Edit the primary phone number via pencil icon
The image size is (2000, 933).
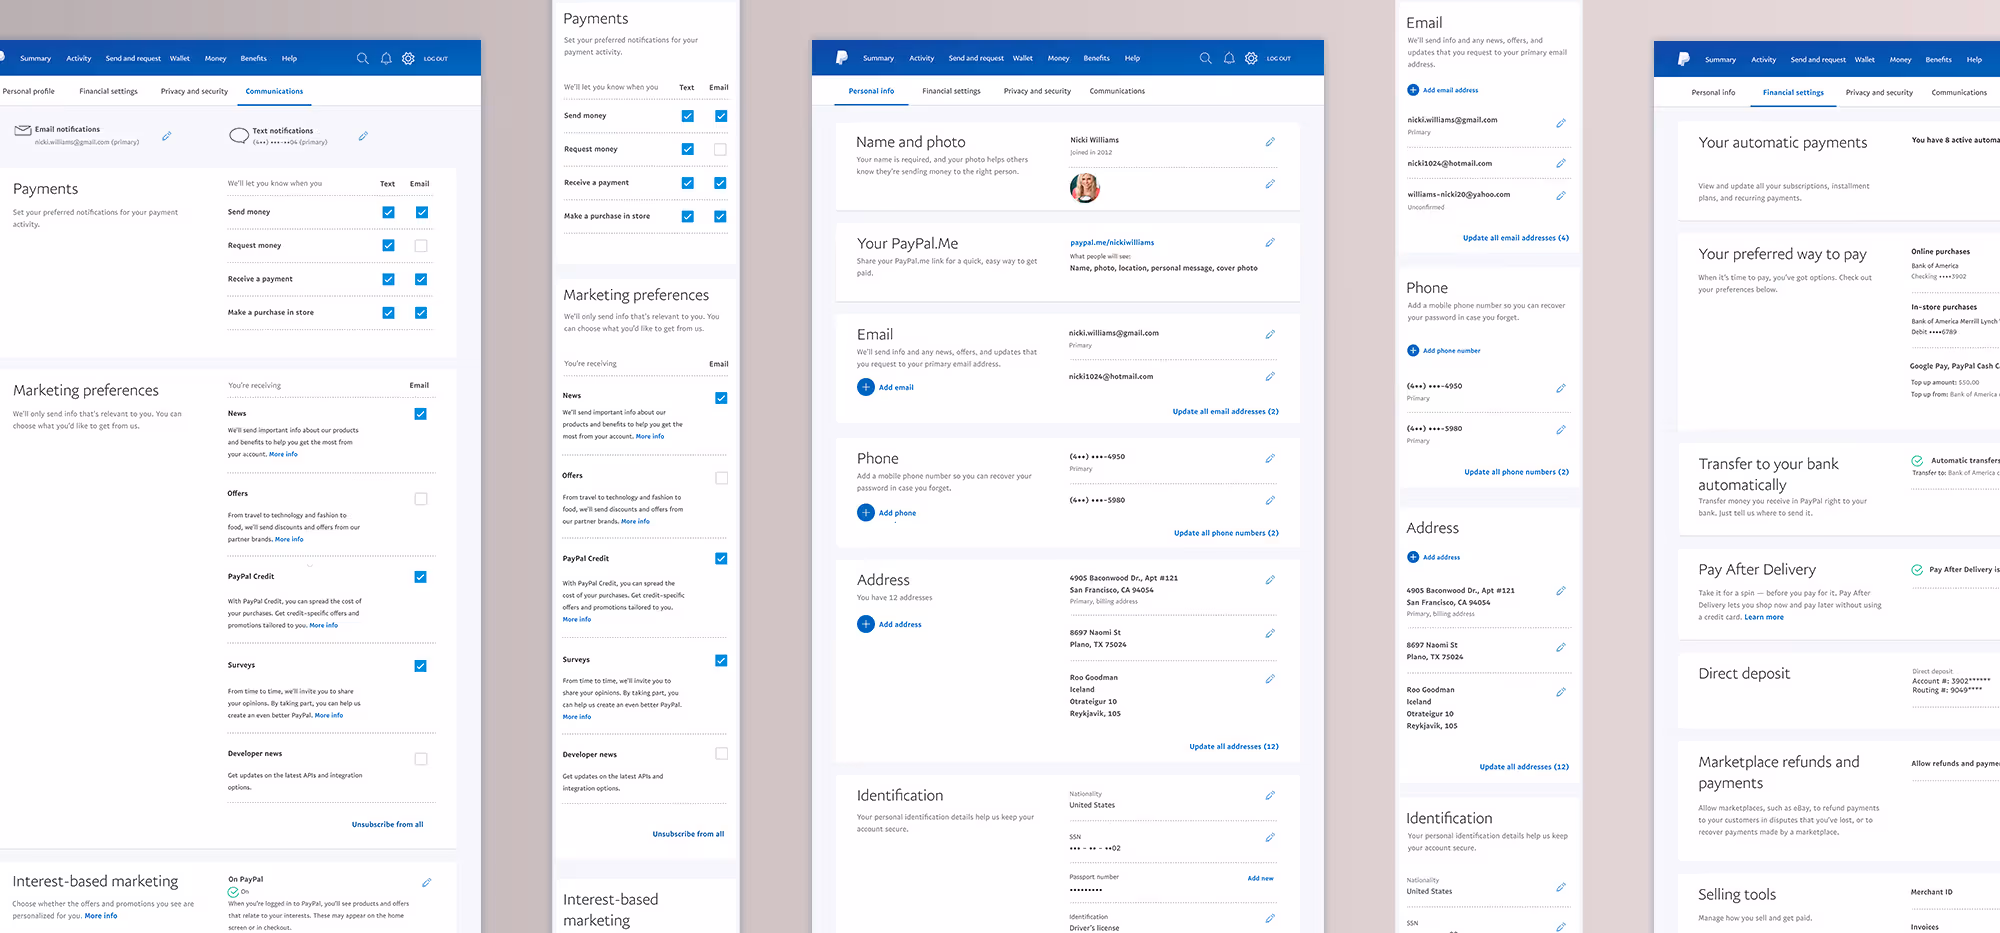pyautogui.click(x=1270, y=458)
